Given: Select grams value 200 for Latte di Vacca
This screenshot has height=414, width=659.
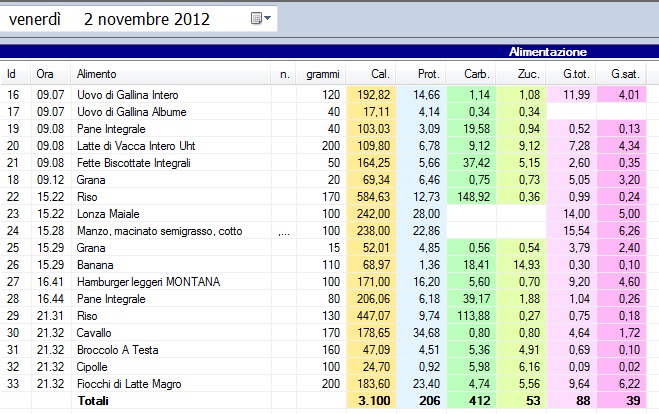Looking at the screenshot, I should 329,145.
